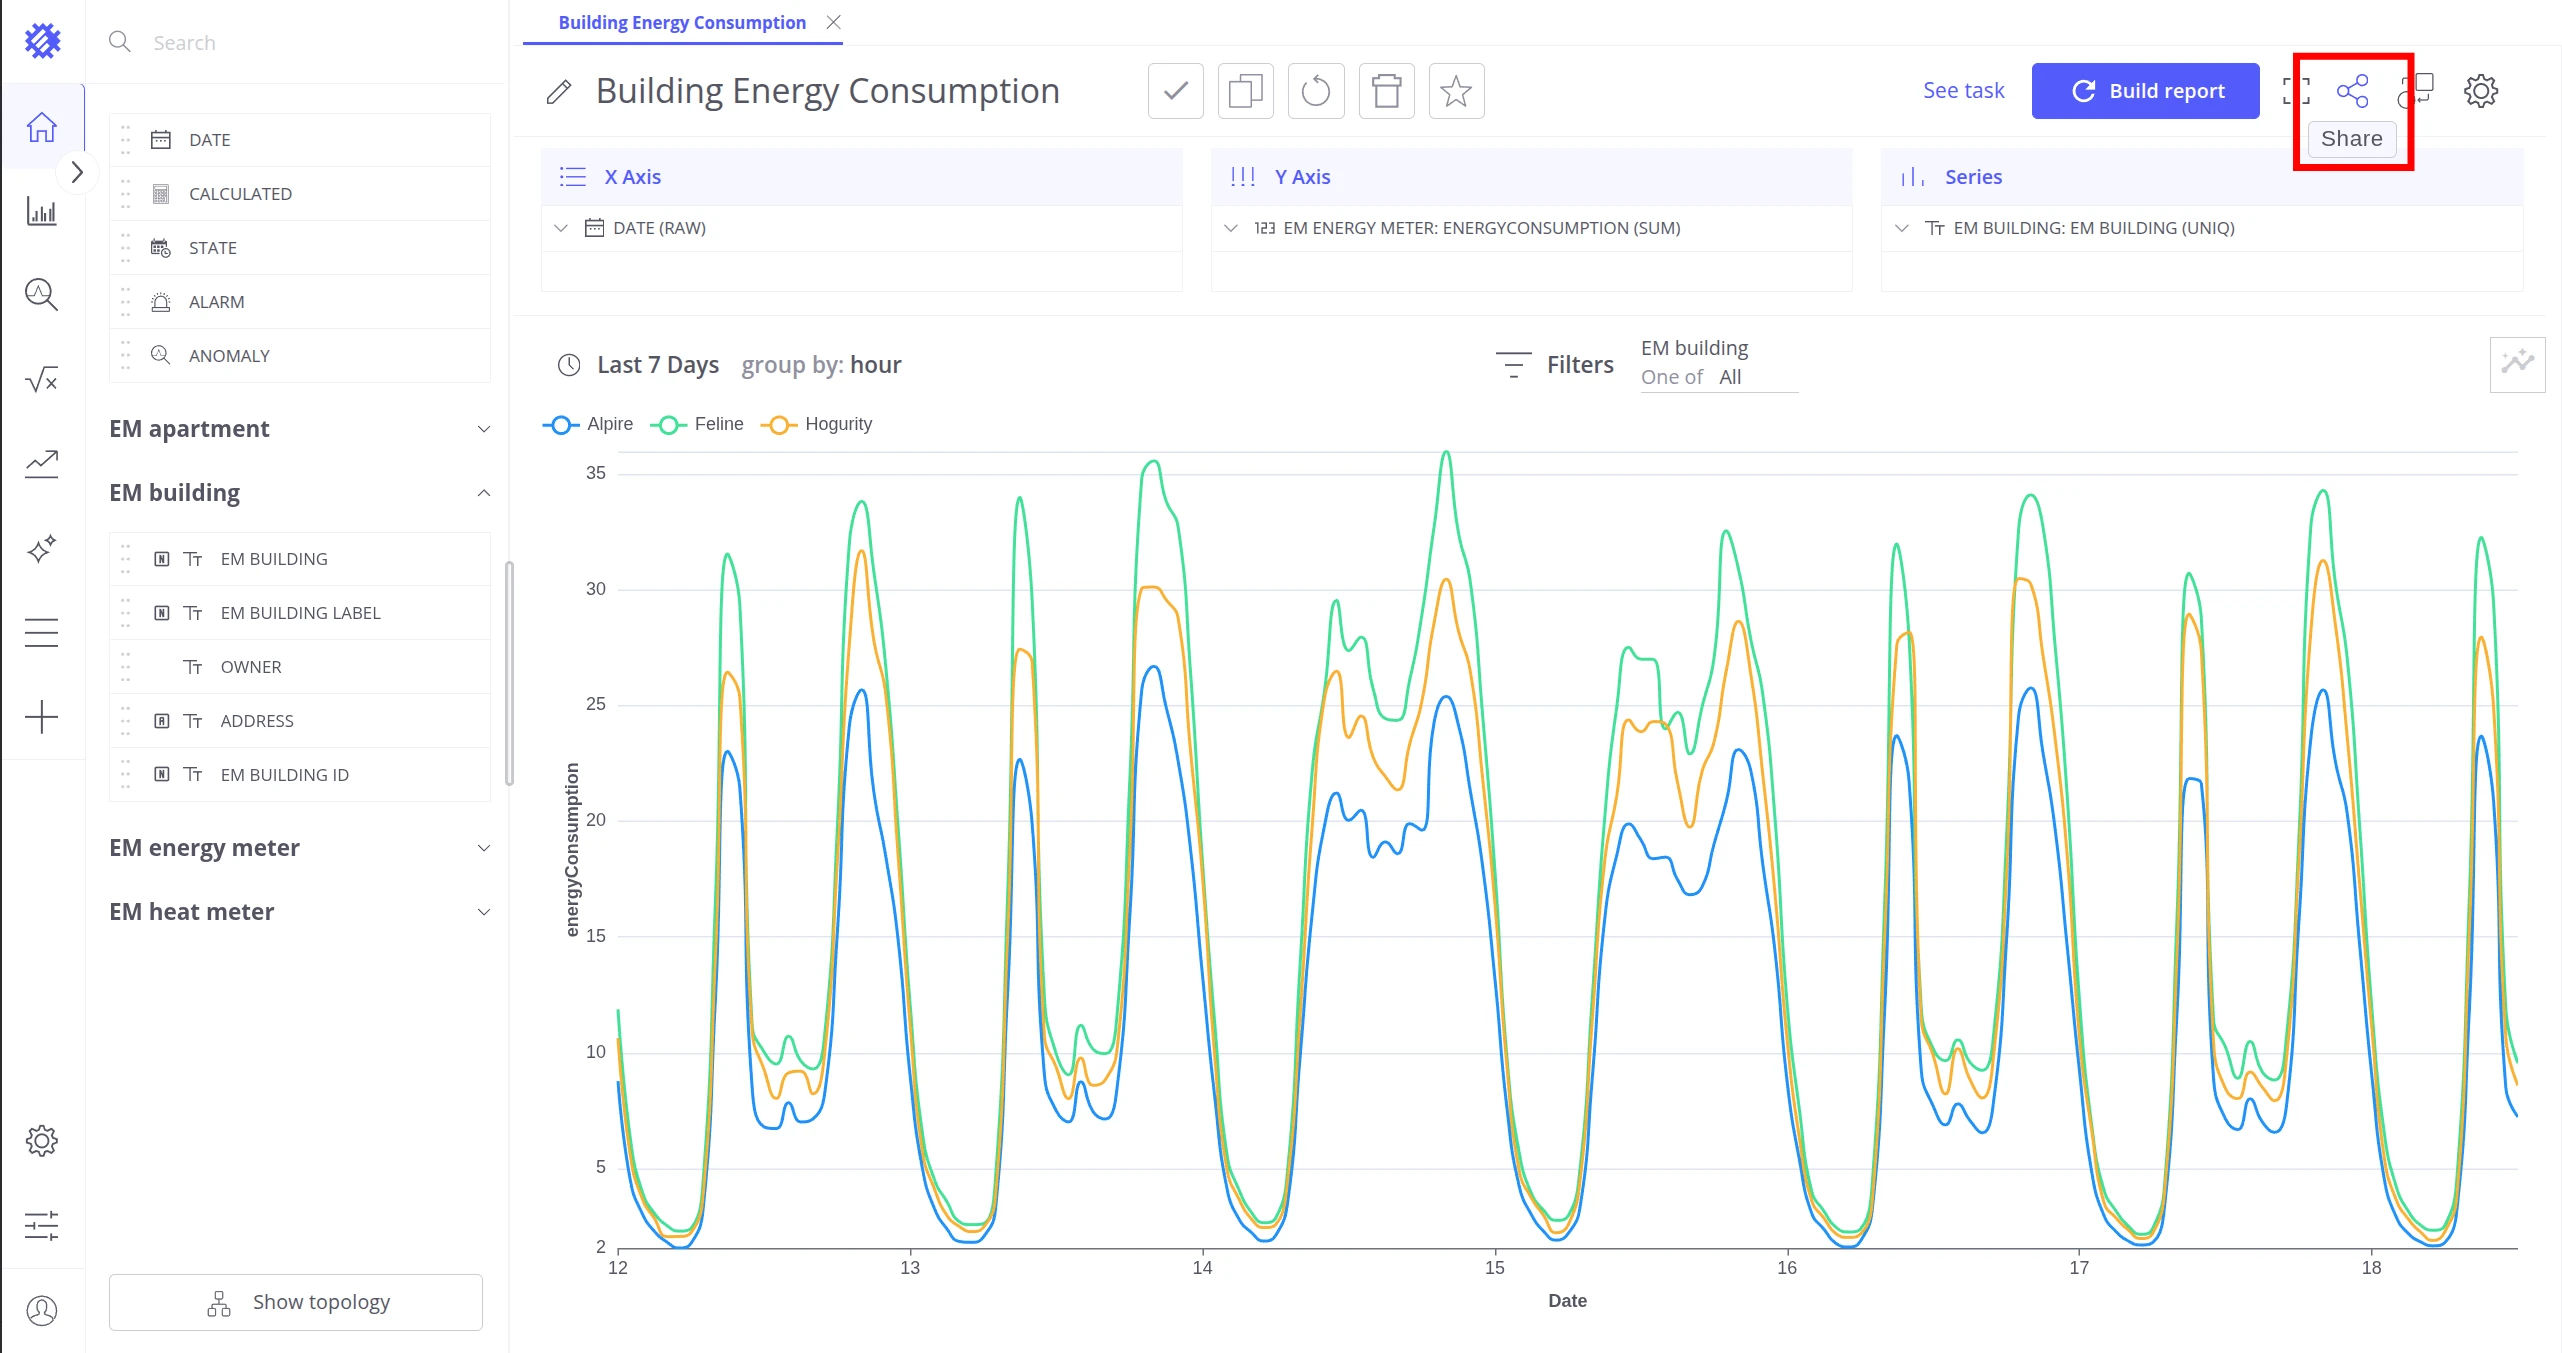Click the Build report button
Image resolution: width=2562 pixels, height=1353 pixels.
pos(2145,91)
